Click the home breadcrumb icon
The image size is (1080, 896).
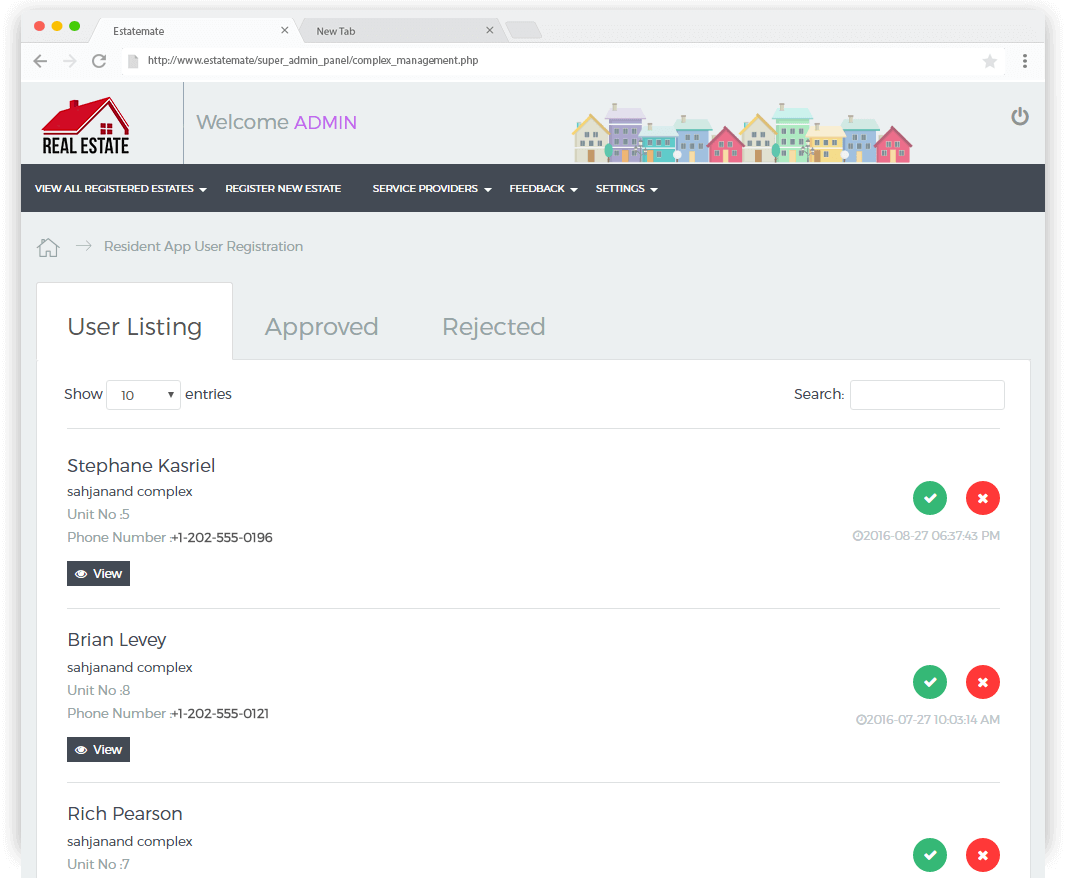(x=47, y=246)
